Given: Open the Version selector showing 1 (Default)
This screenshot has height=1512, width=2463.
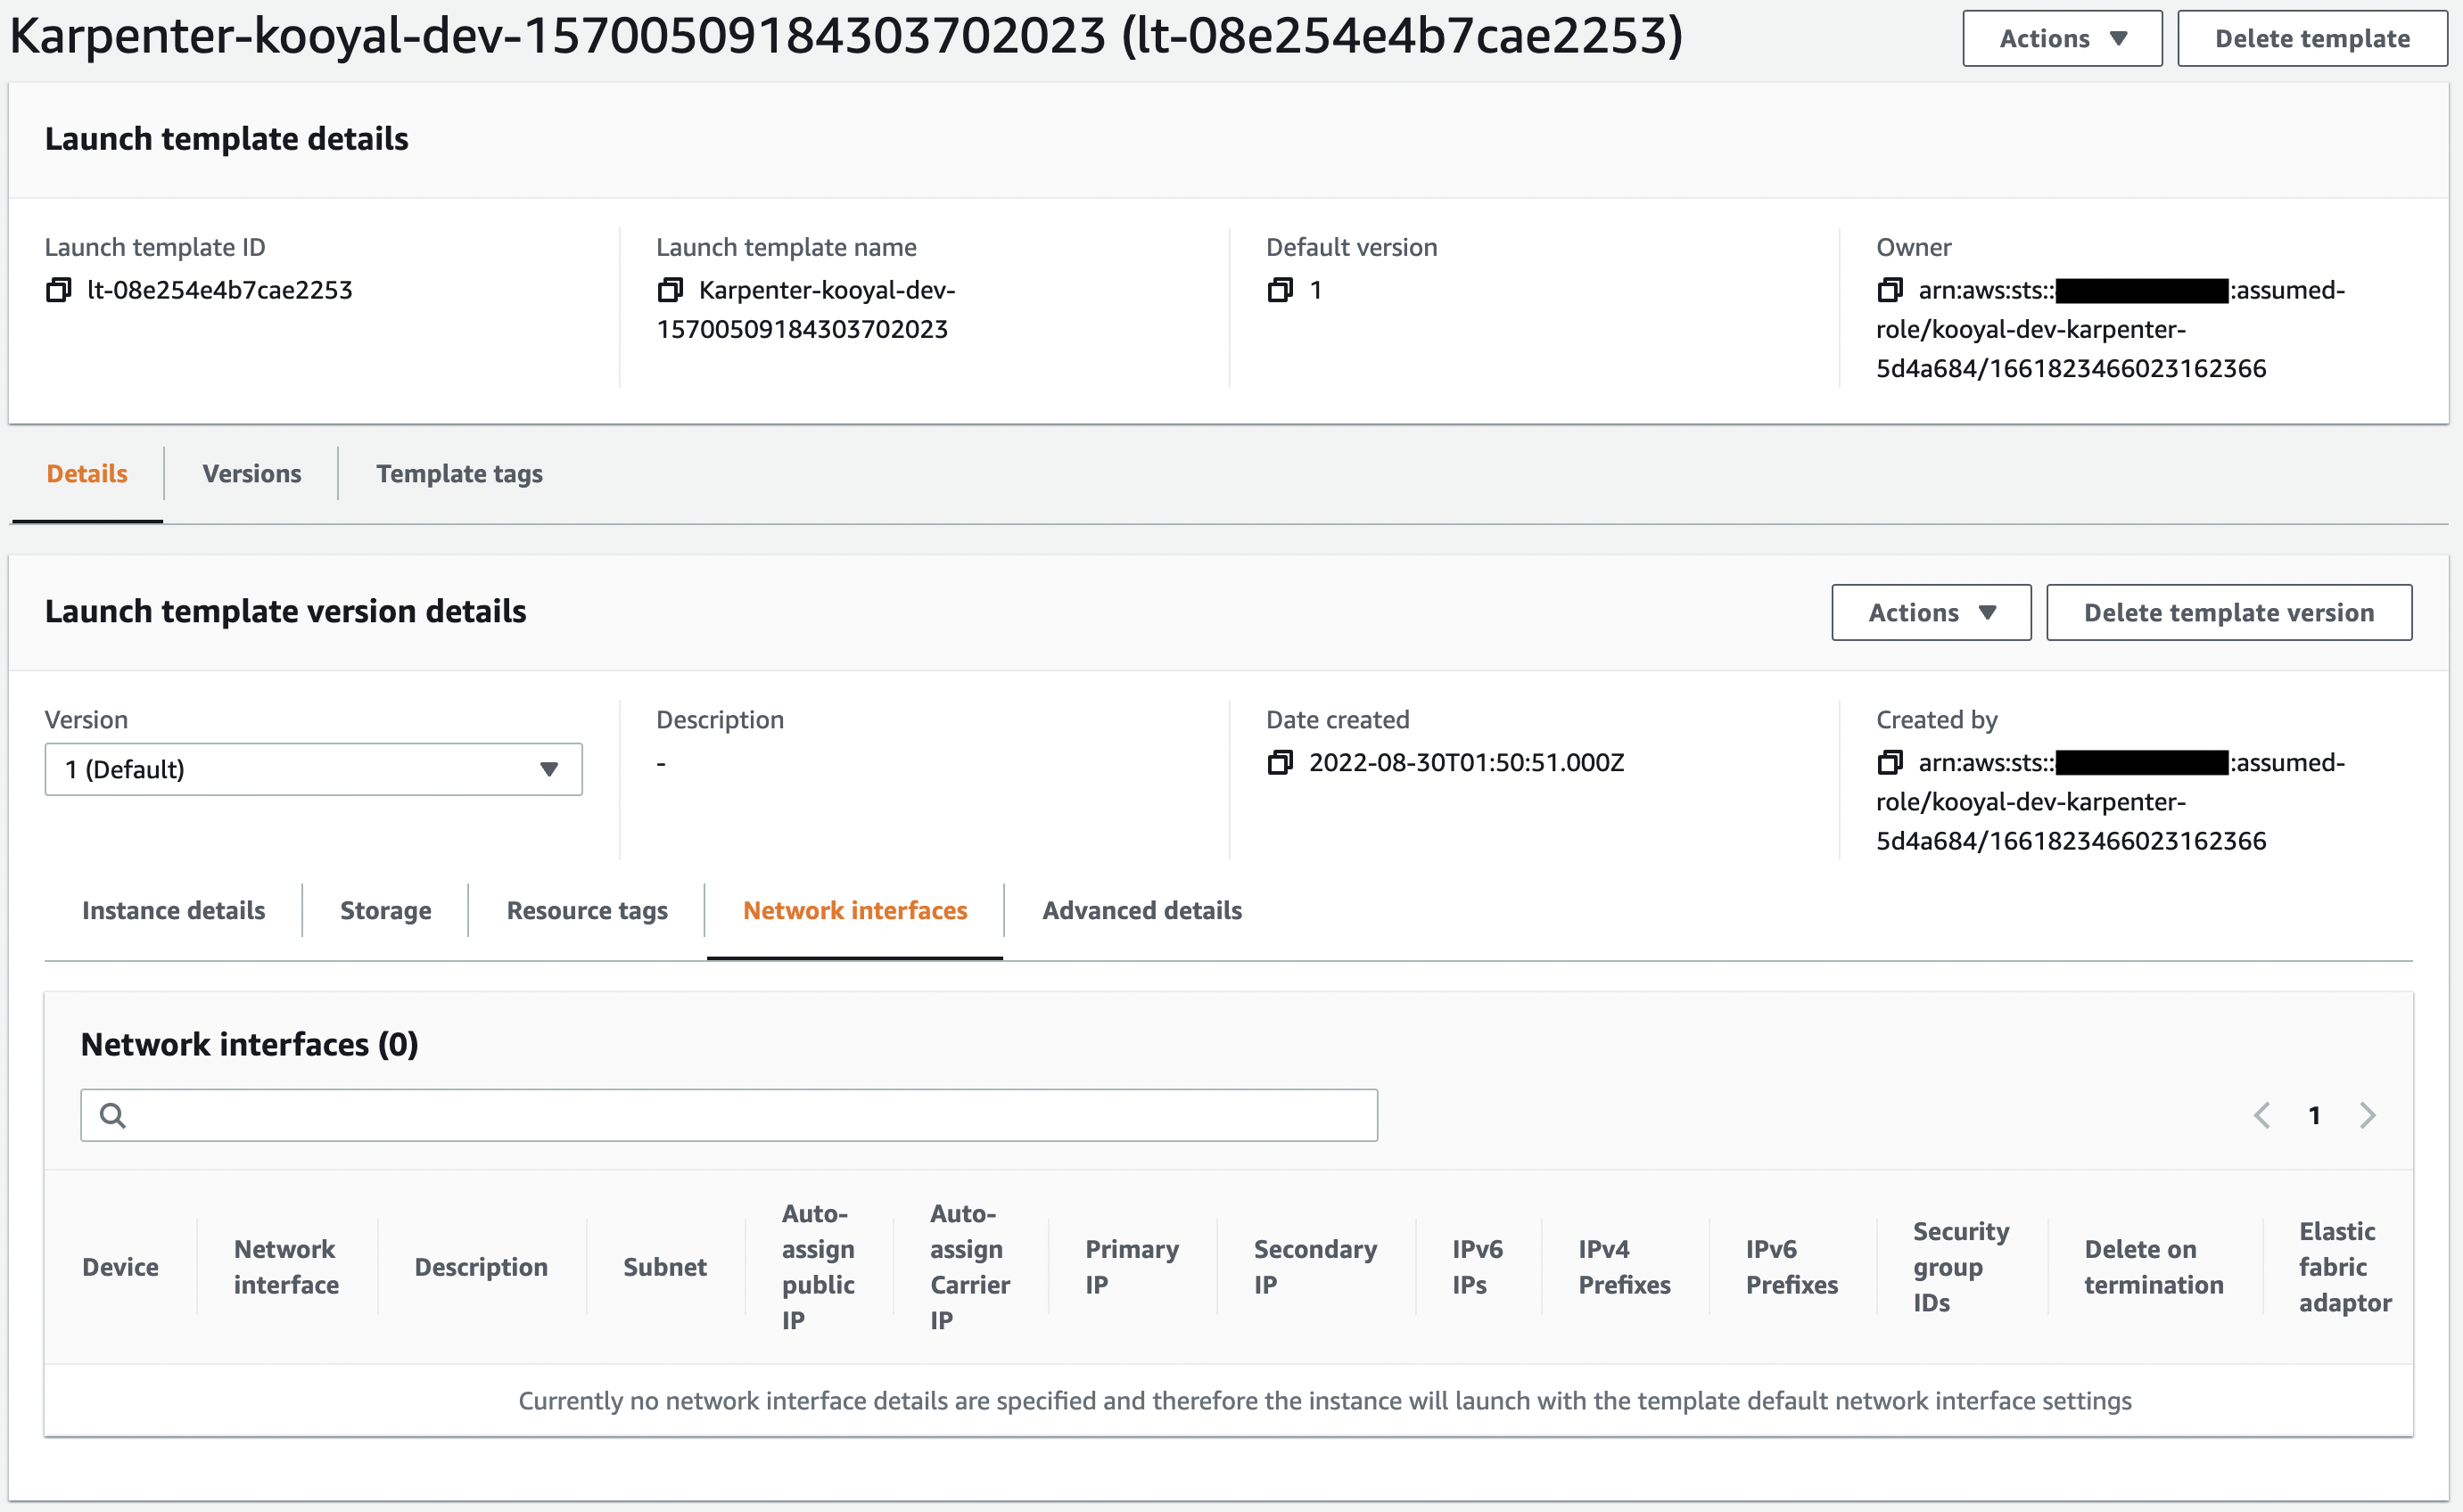Looking at the screenshot, I should coord(312,769).
